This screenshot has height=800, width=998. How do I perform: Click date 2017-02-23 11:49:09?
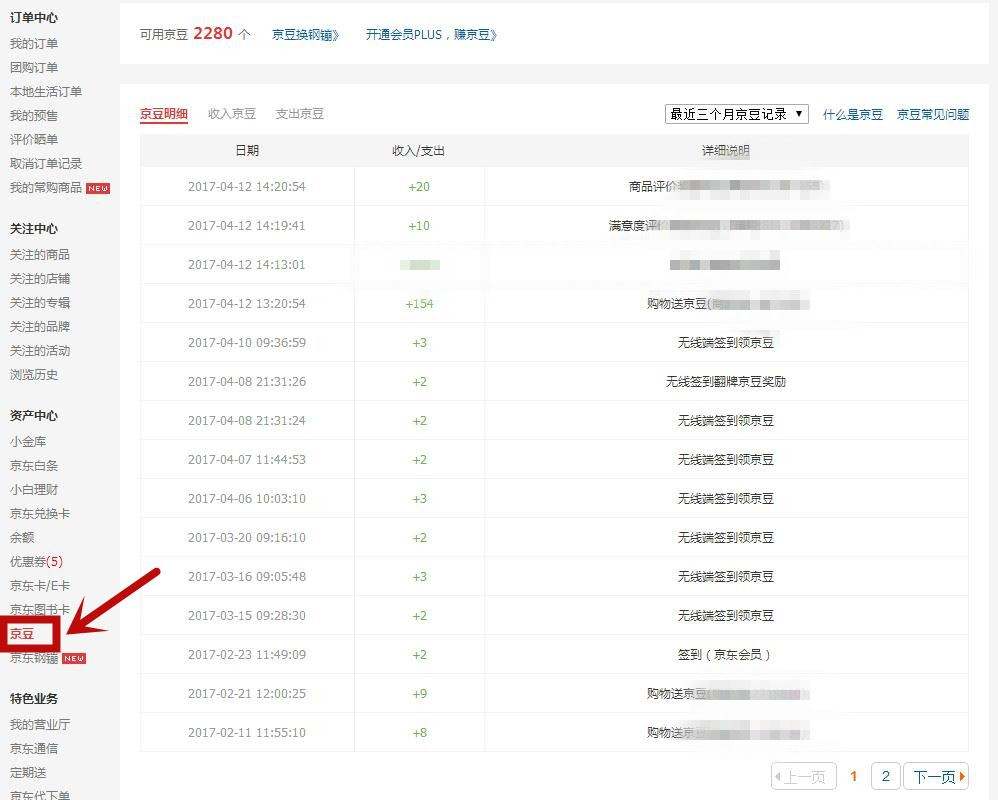pos(247,654)
